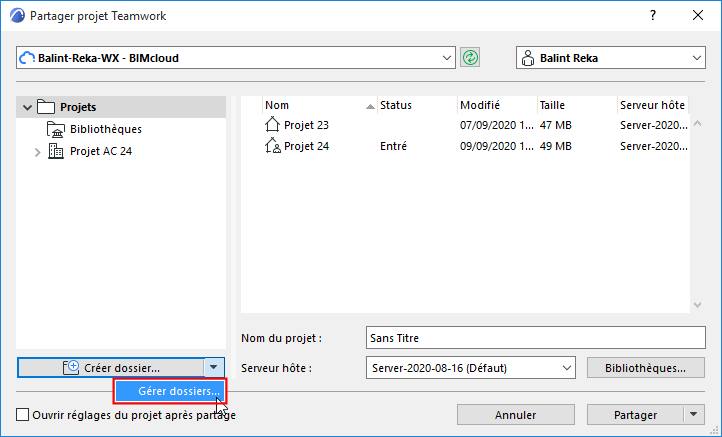Select Bibliothèques in the folder tree
The width and height of the screenshot is (722, 437).
click(106, 129)
